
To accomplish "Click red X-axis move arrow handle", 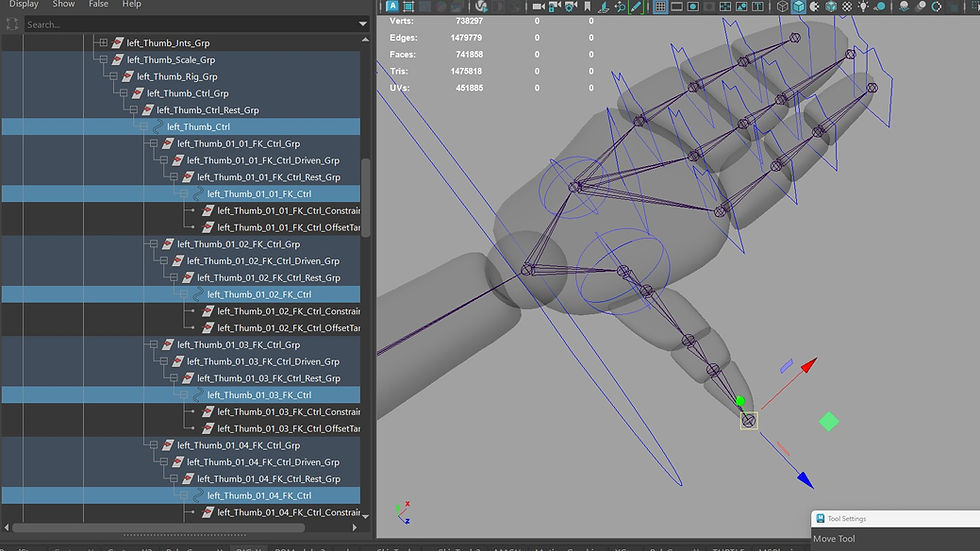I will (x=809, y=364).
